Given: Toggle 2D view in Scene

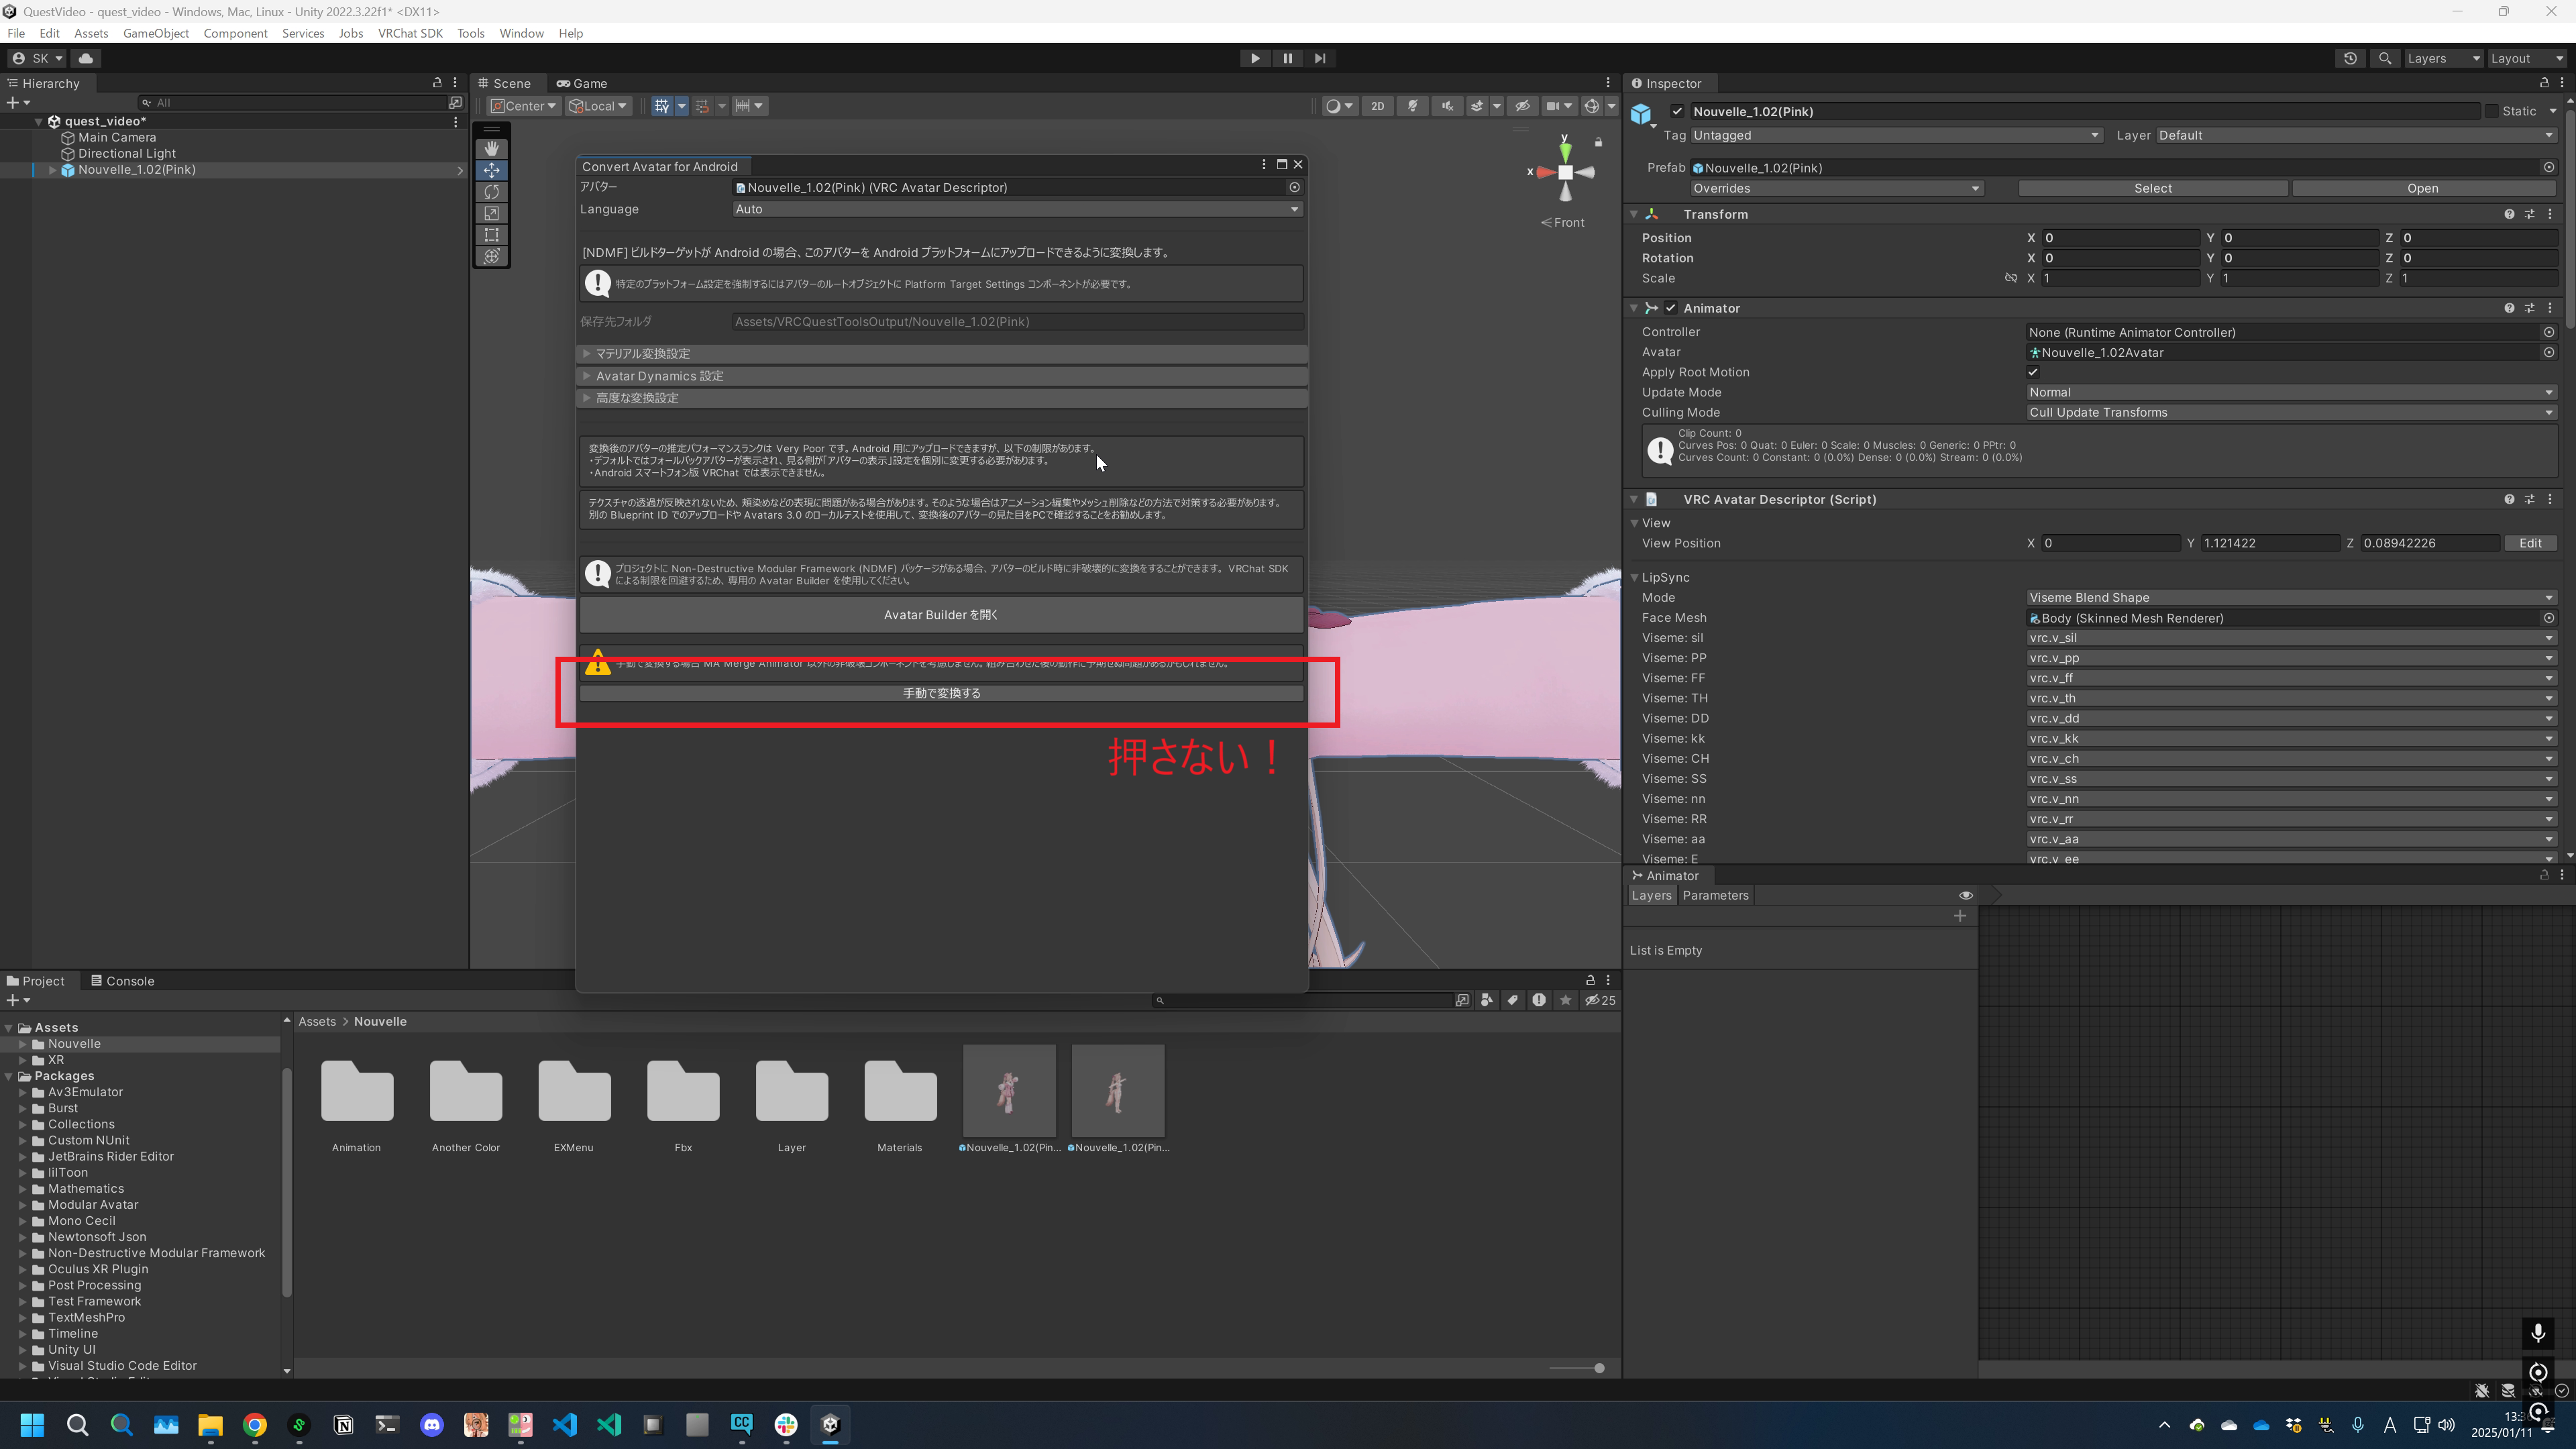Looking at the screenshot, I should click(x=1377, y=106).
